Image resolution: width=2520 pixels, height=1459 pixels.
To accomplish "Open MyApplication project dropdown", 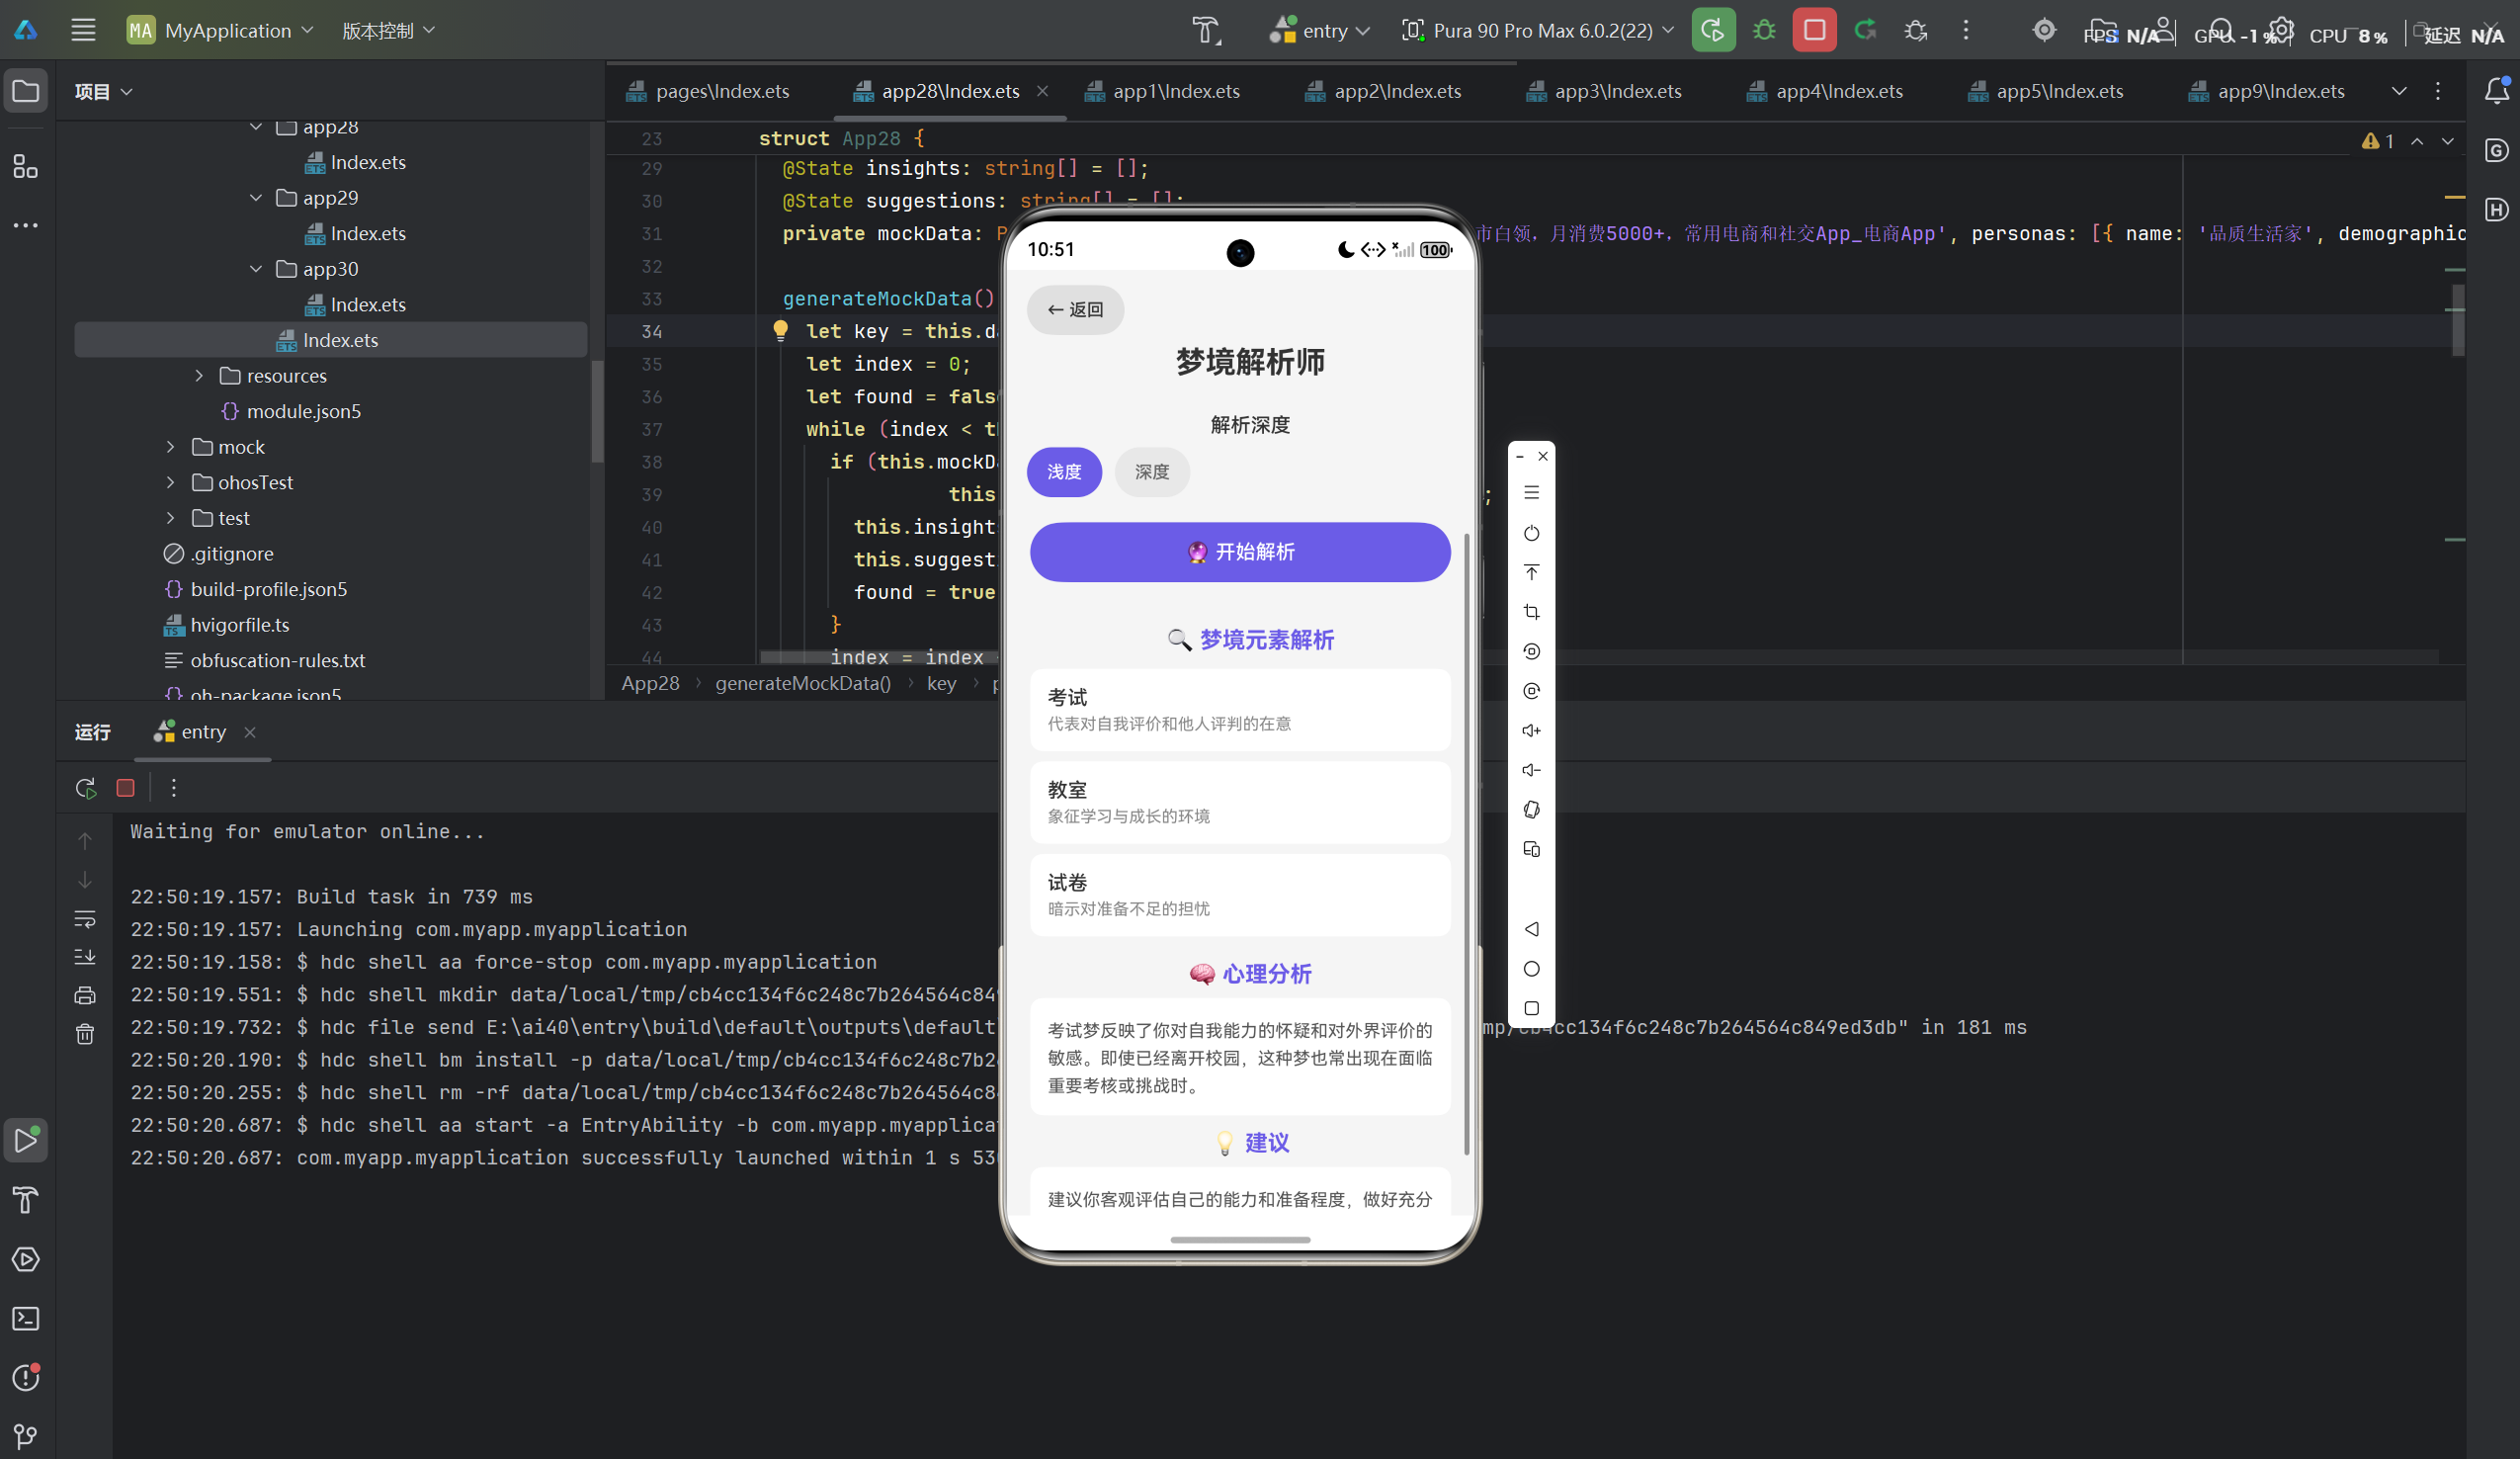I will pos(220,30).
